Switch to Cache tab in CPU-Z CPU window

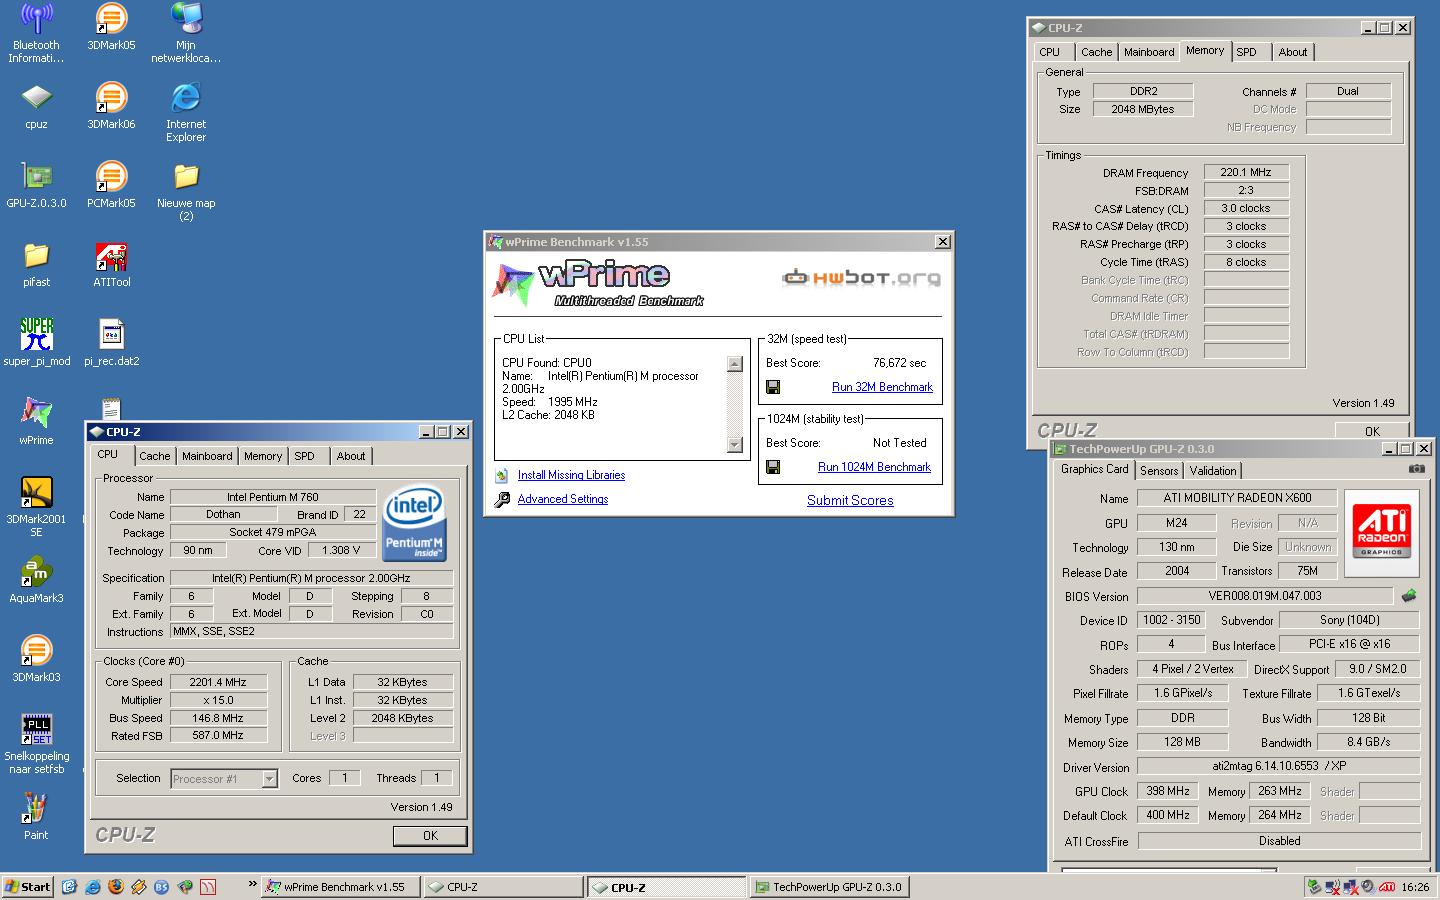154,456
